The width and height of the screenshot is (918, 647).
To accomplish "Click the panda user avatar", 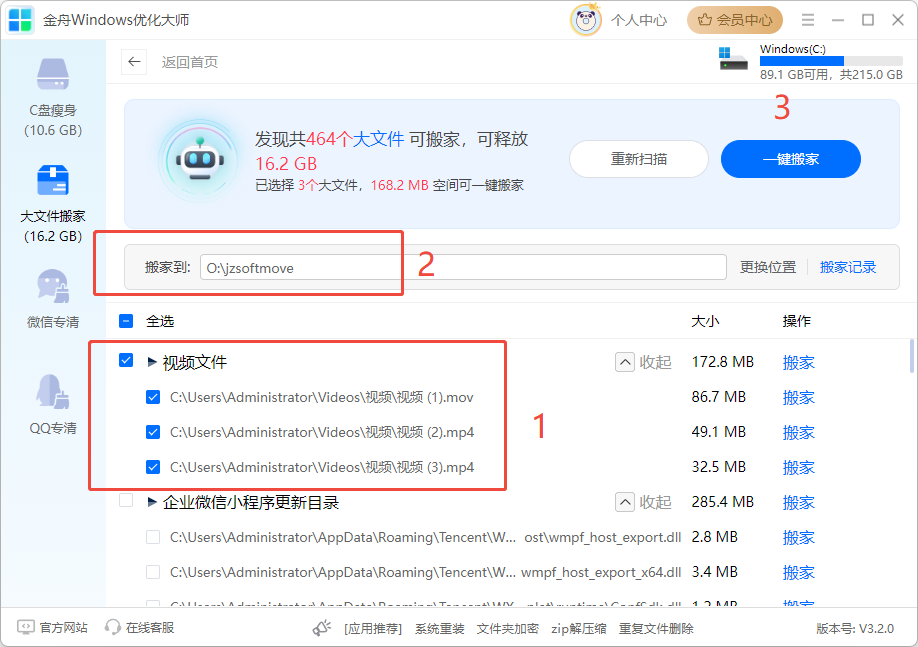I will pyautogui.click(x=585, y=20).
